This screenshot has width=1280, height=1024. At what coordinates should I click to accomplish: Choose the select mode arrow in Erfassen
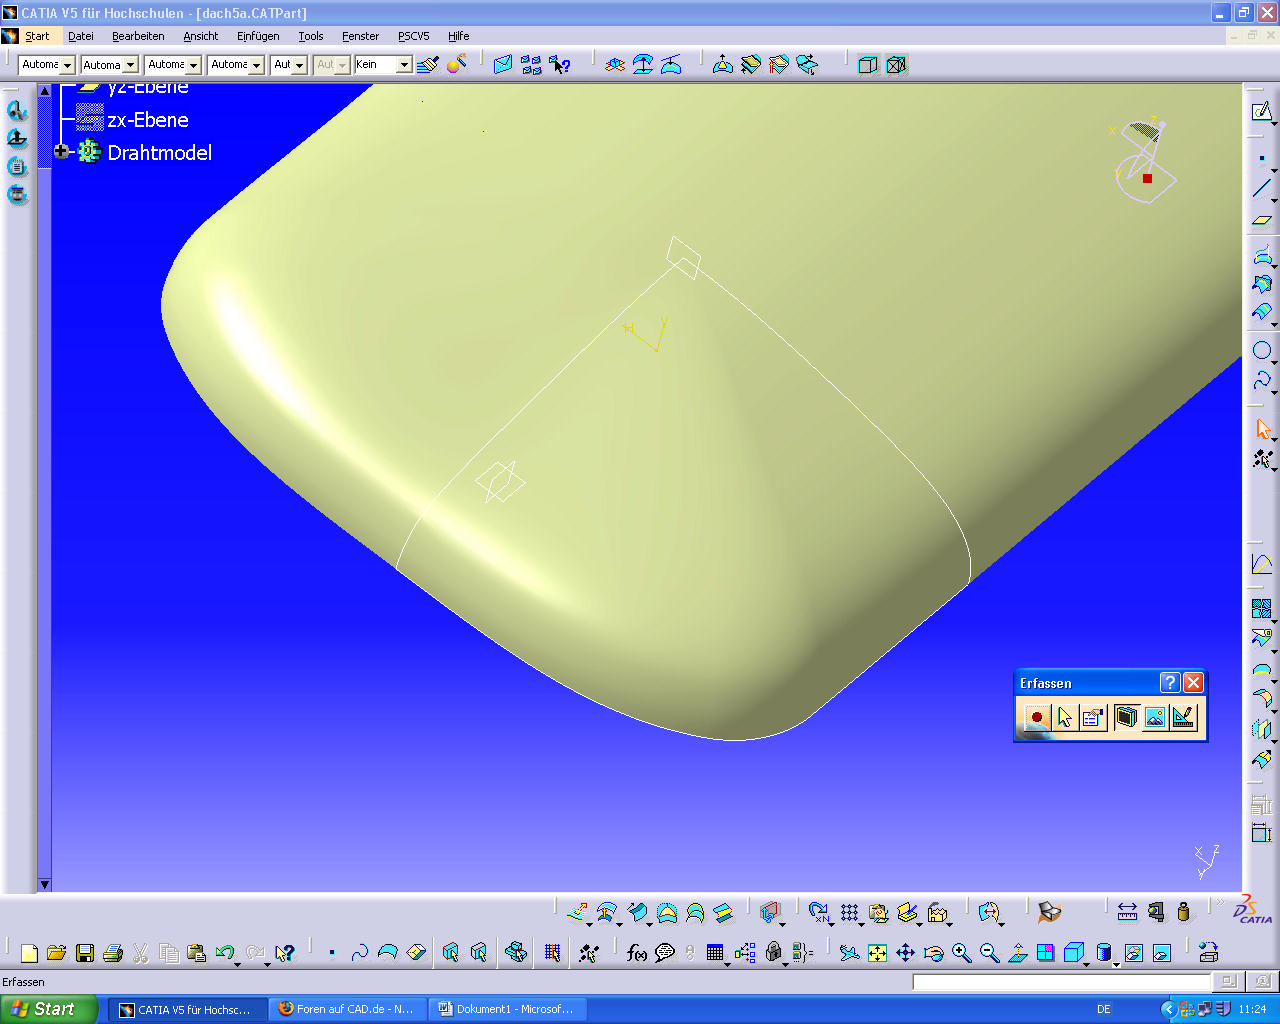[1065, 717]
